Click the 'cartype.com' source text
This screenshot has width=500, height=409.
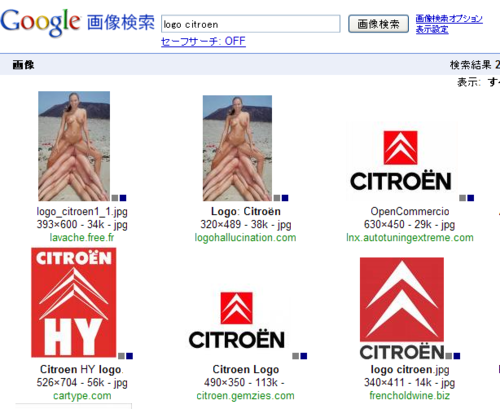pyautogui.click(x=82, y=396)
